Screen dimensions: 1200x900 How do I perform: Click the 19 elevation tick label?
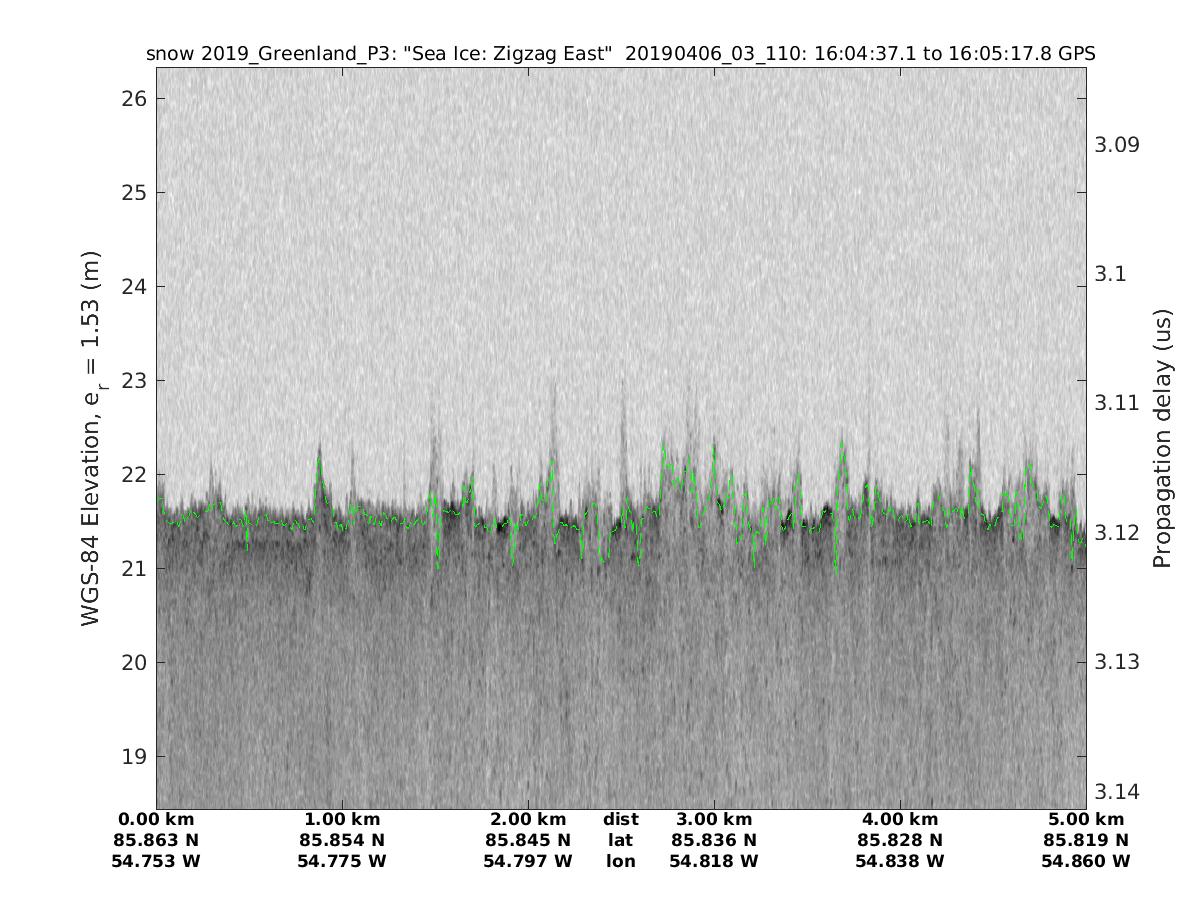coord(135,756)
